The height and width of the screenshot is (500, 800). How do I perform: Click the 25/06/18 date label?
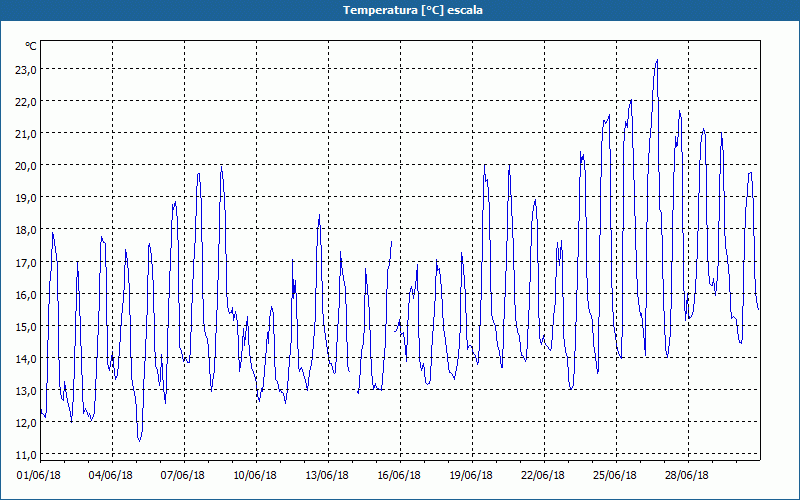coord(615,476)
